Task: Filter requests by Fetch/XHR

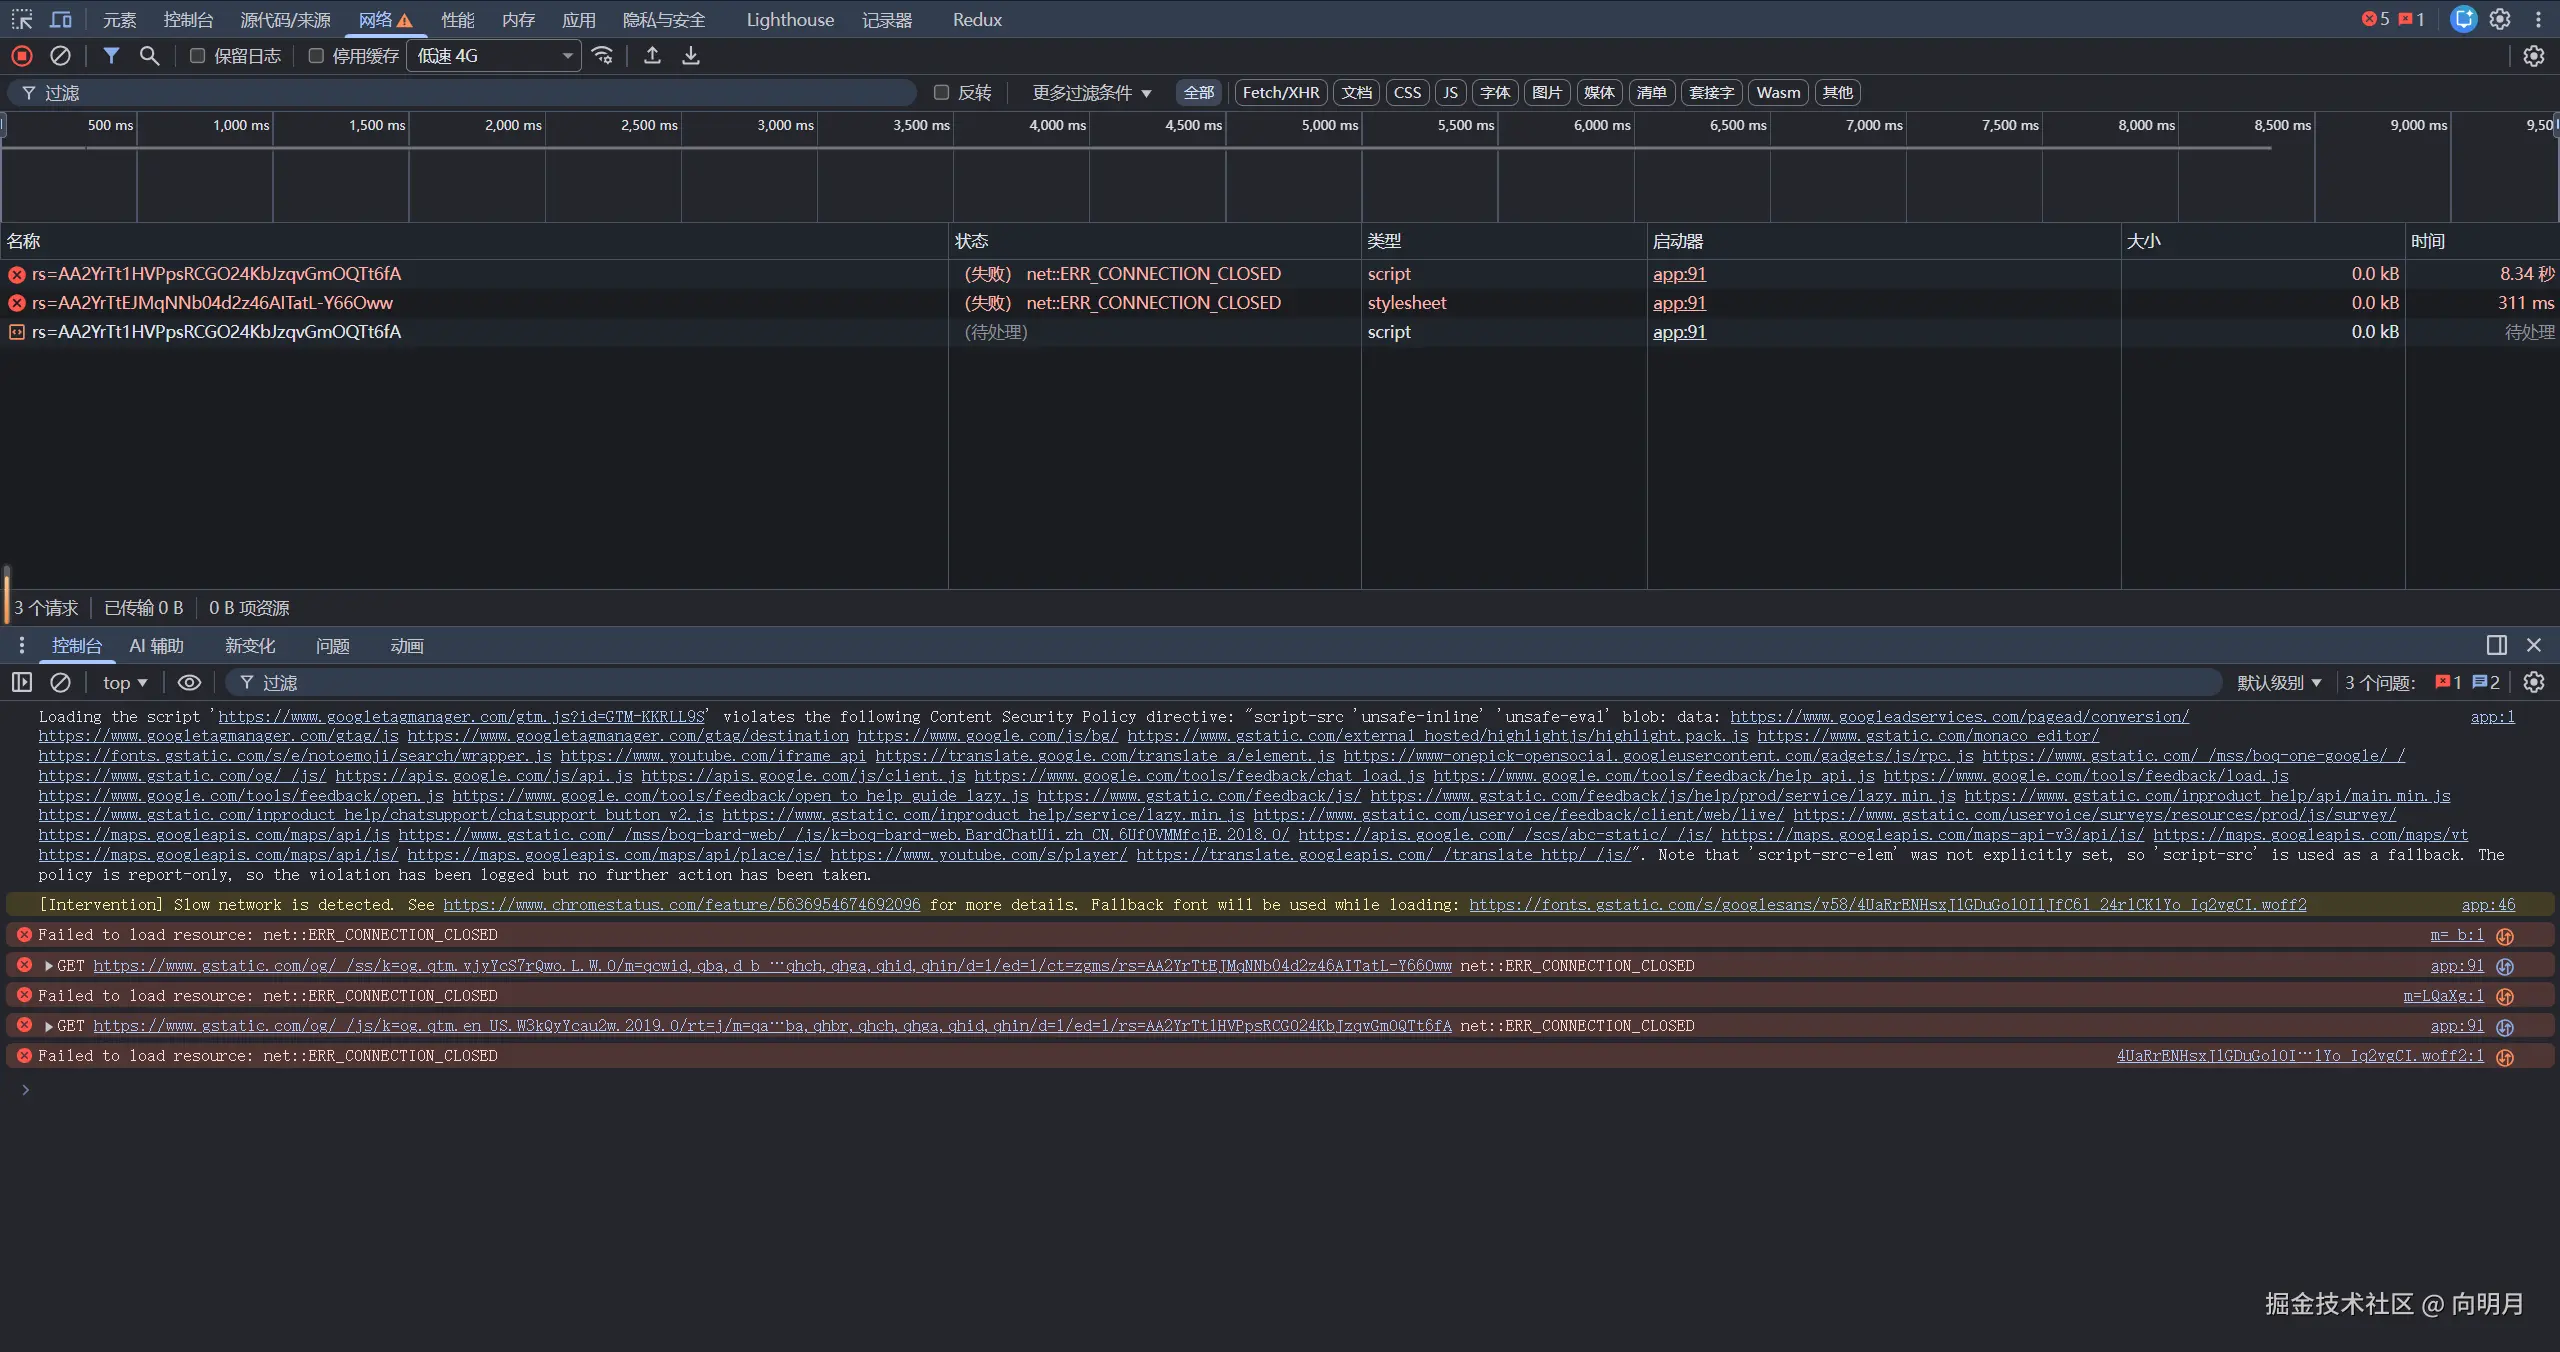Action: tap(1281, 93)
